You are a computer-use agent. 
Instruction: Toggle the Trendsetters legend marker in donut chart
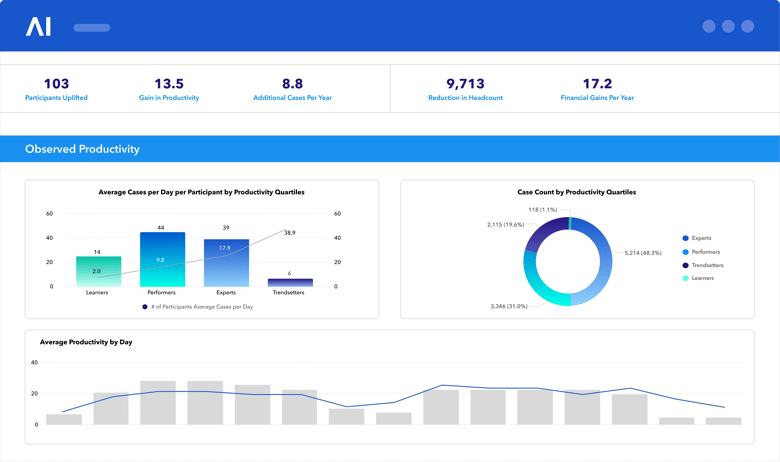[685, 265]
